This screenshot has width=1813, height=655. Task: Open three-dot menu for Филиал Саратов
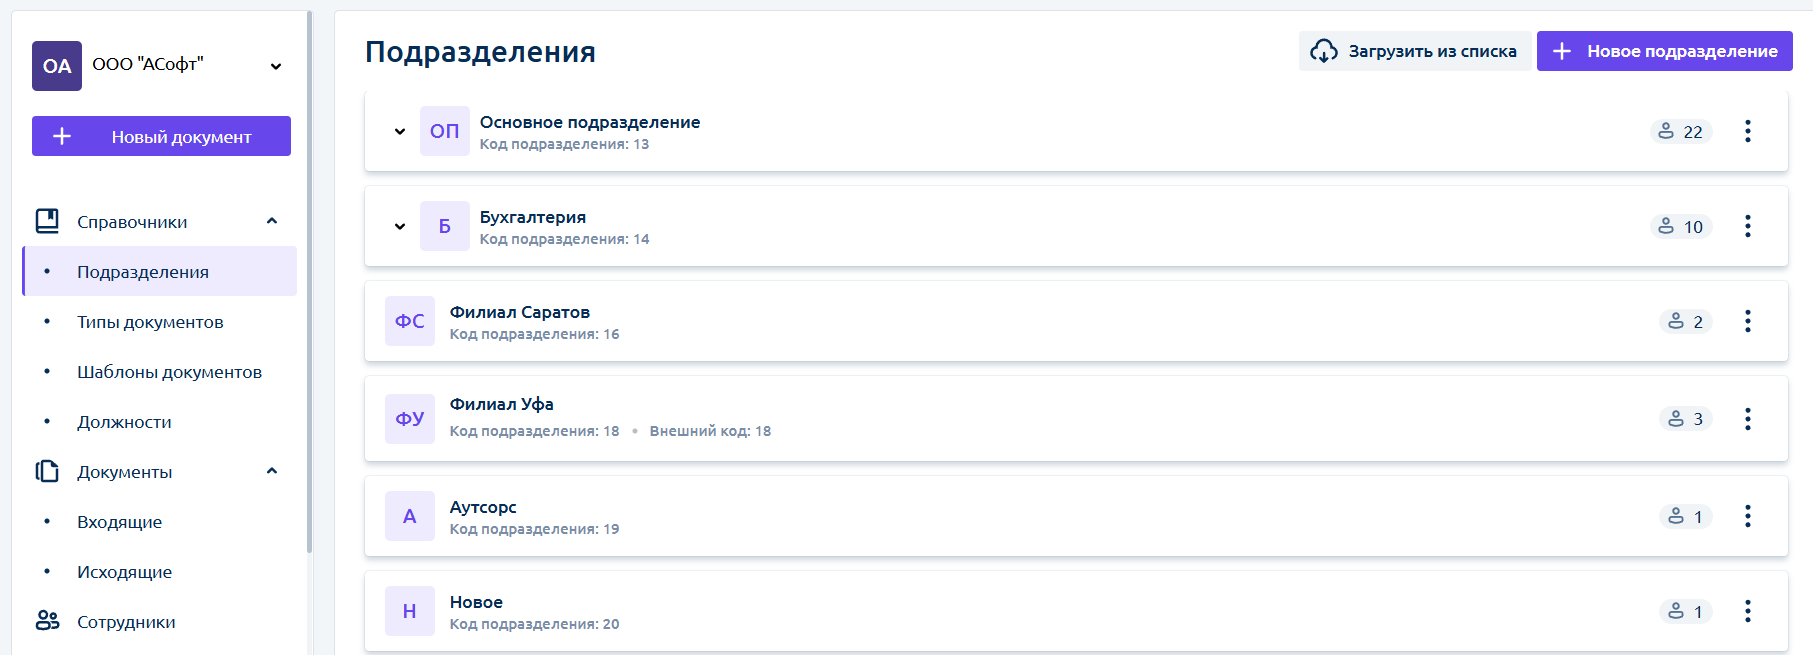coord(1747,321)
